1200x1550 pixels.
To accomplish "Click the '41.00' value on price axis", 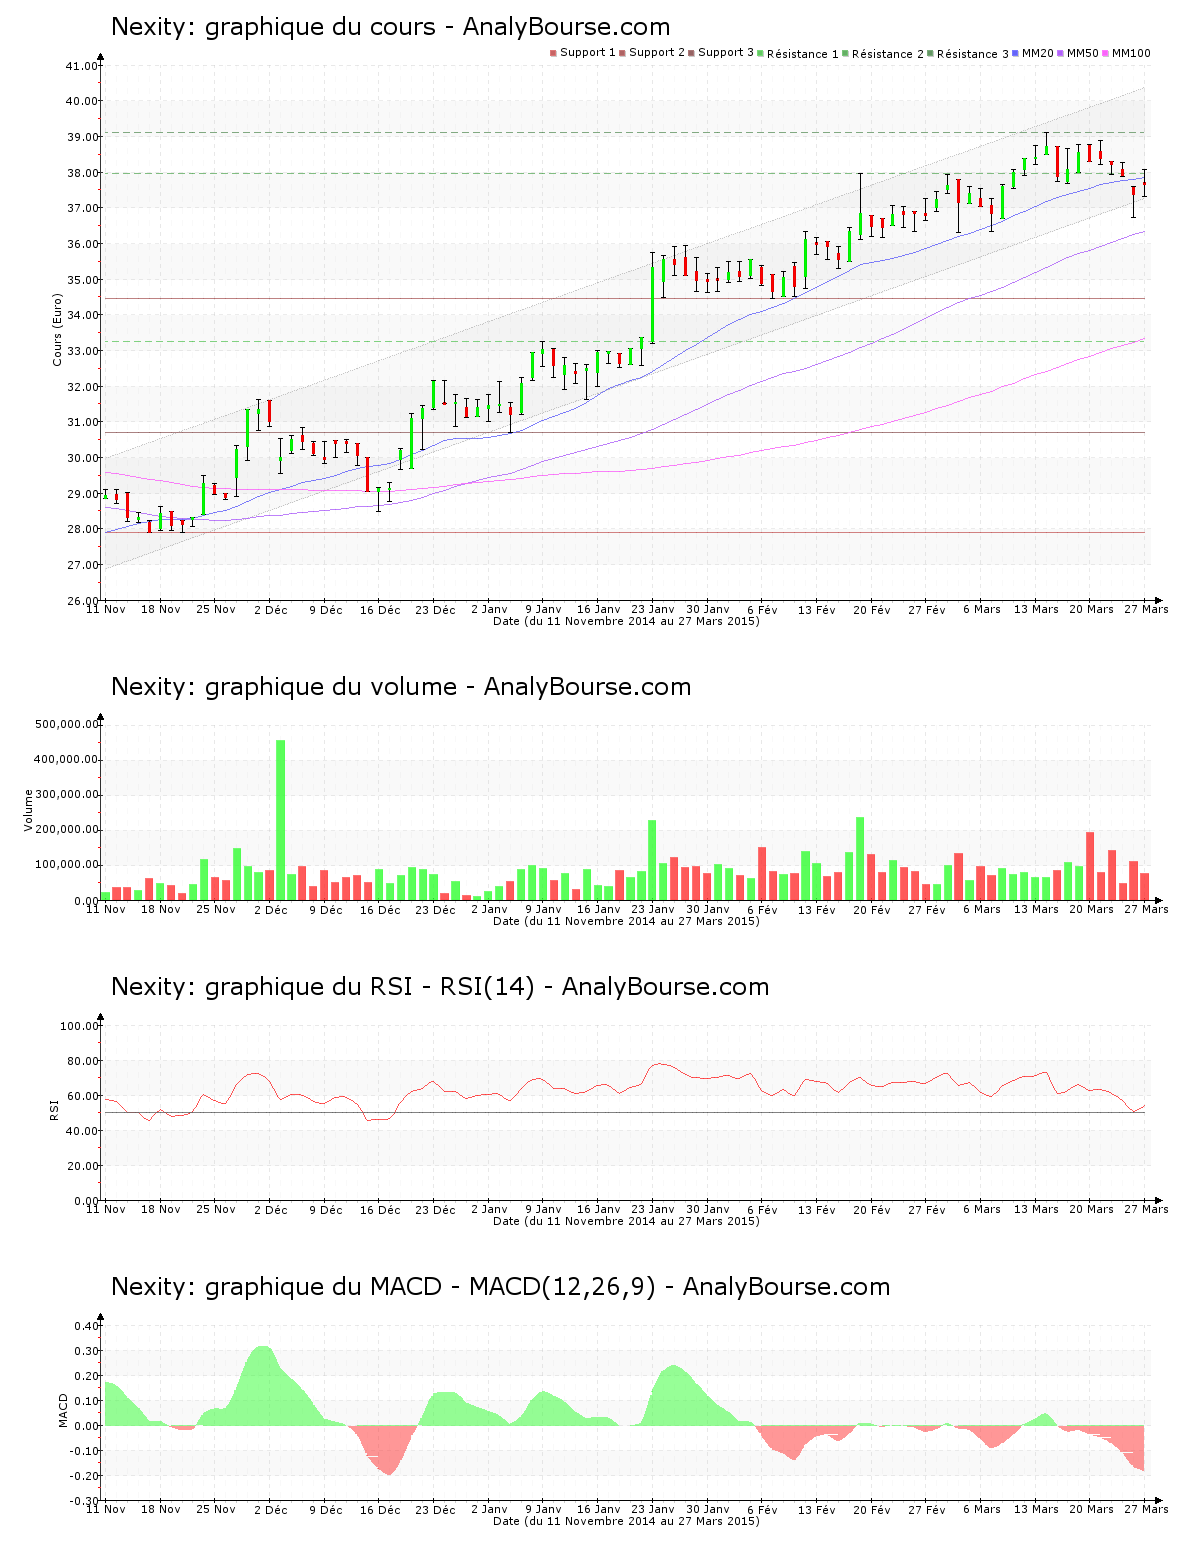I will 82,66.
